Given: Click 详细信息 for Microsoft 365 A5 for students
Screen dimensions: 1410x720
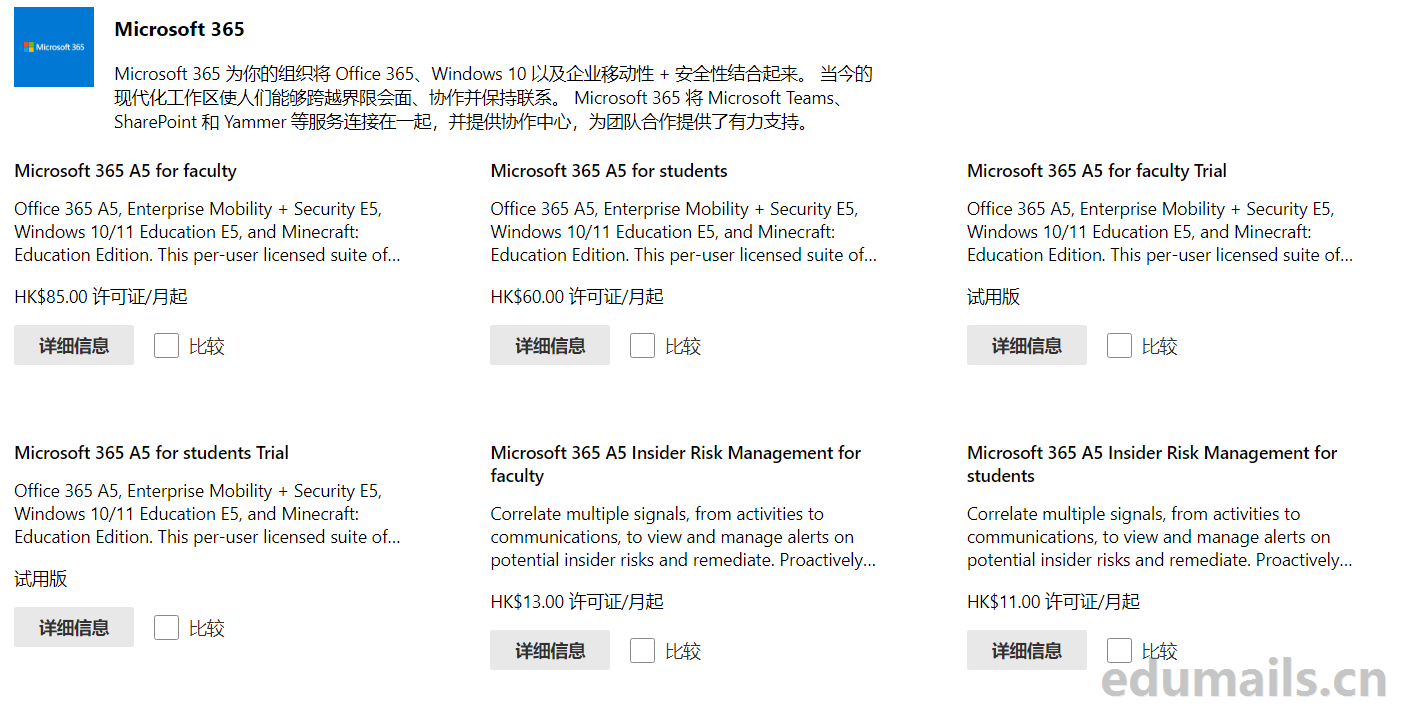Looking at the screenshot, I should (549, 345).
